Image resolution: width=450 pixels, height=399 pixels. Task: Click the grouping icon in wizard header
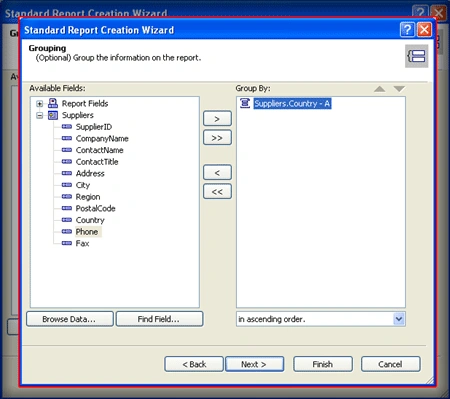416,56
